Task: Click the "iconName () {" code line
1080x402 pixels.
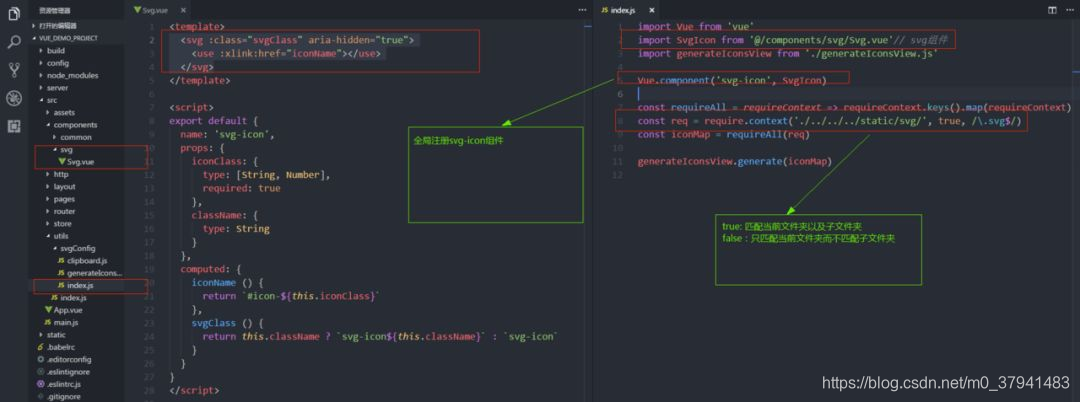Action: tap(227, 283)
